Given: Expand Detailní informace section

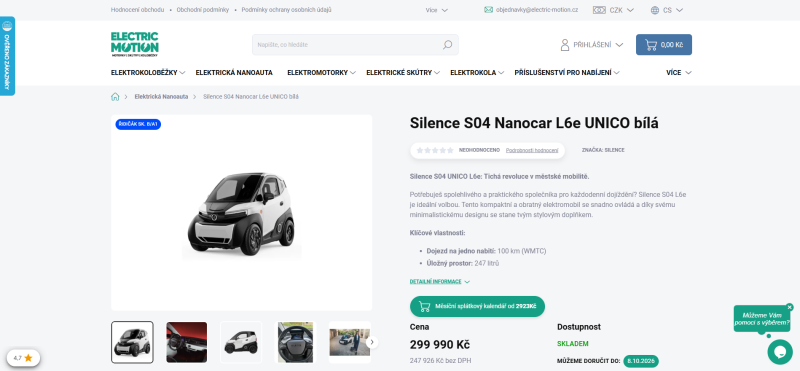Looking at the screenshot, I should click(440, 281).
